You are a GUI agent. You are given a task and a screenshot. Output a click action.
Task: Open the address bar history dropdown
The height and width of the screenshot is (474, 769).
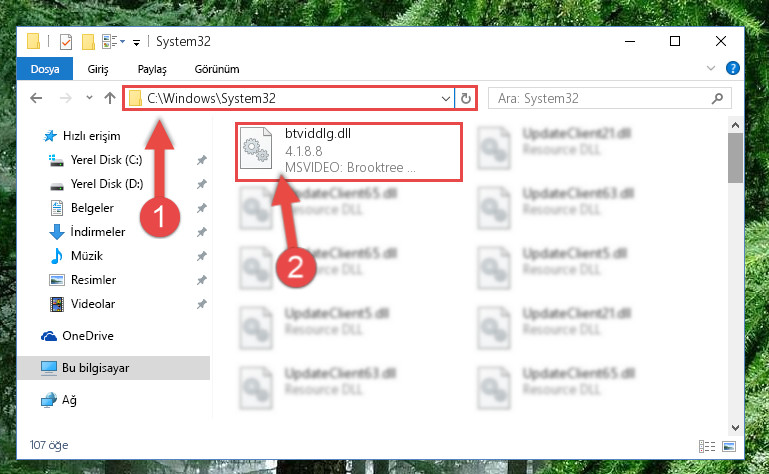pos(445,99)
